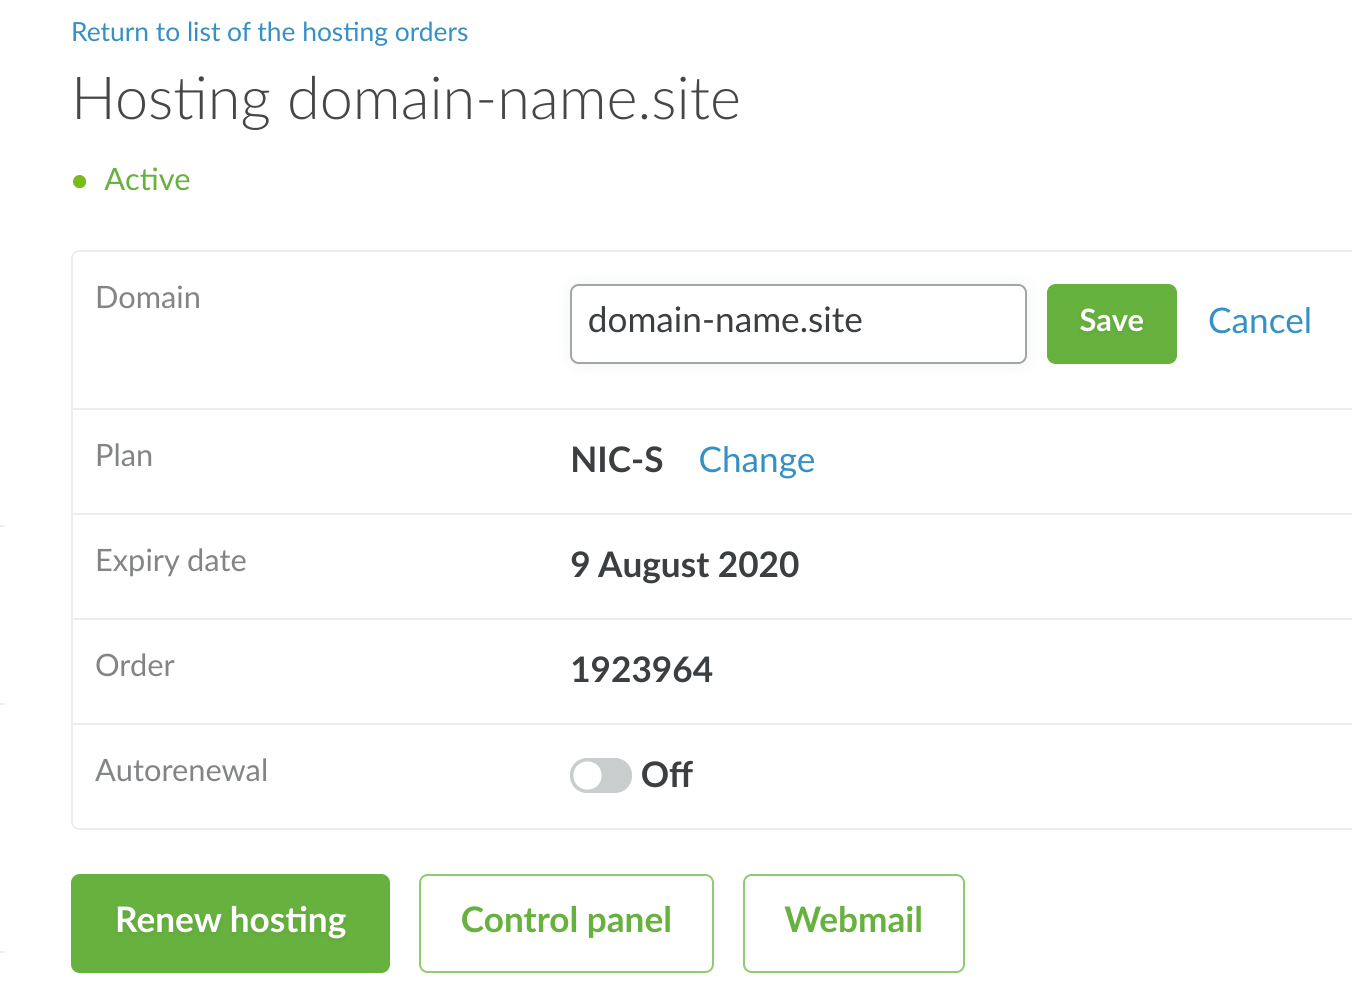1352x1007 pixels.
Task: Click the Autorenewal row label
Action: coord(182,771)
